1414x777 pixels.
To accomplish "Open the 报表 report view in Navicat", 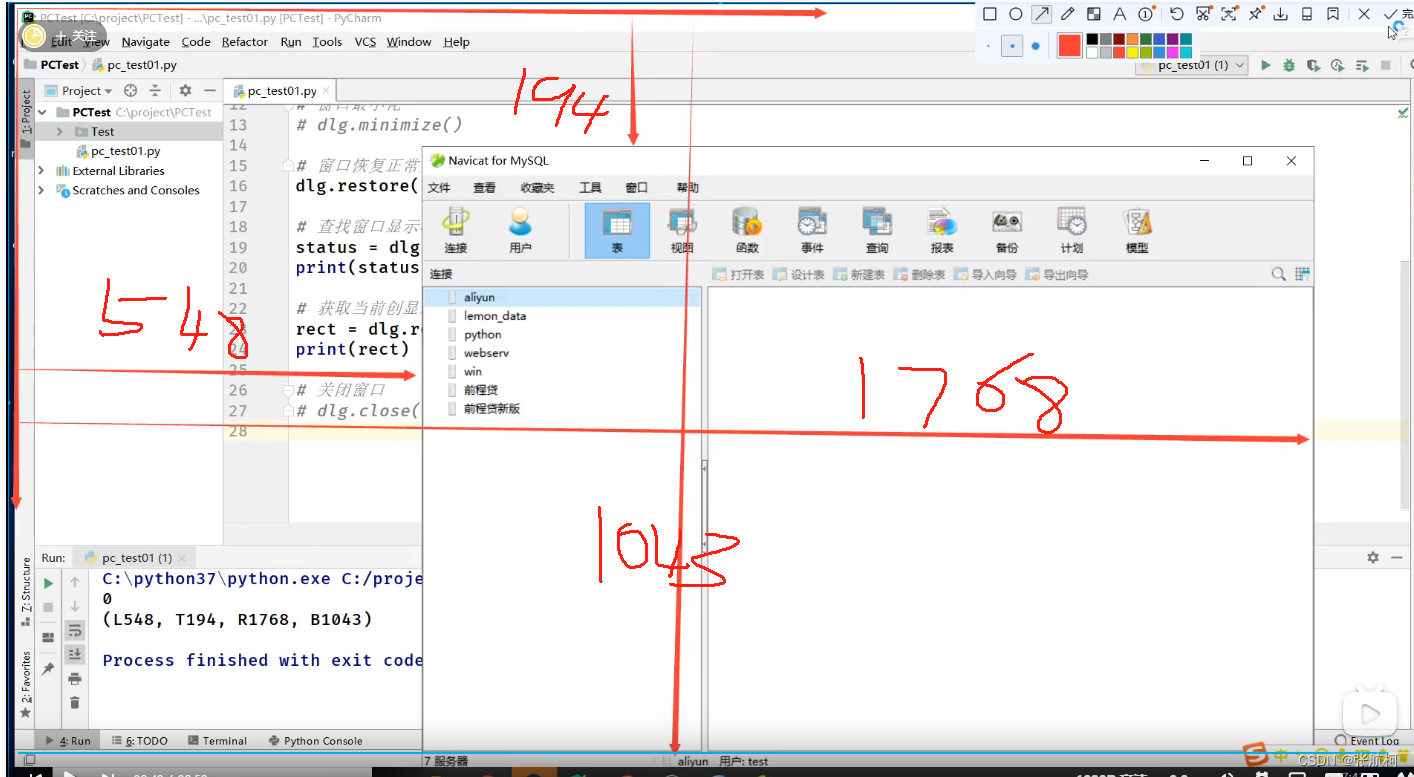I will coord(942,231).
